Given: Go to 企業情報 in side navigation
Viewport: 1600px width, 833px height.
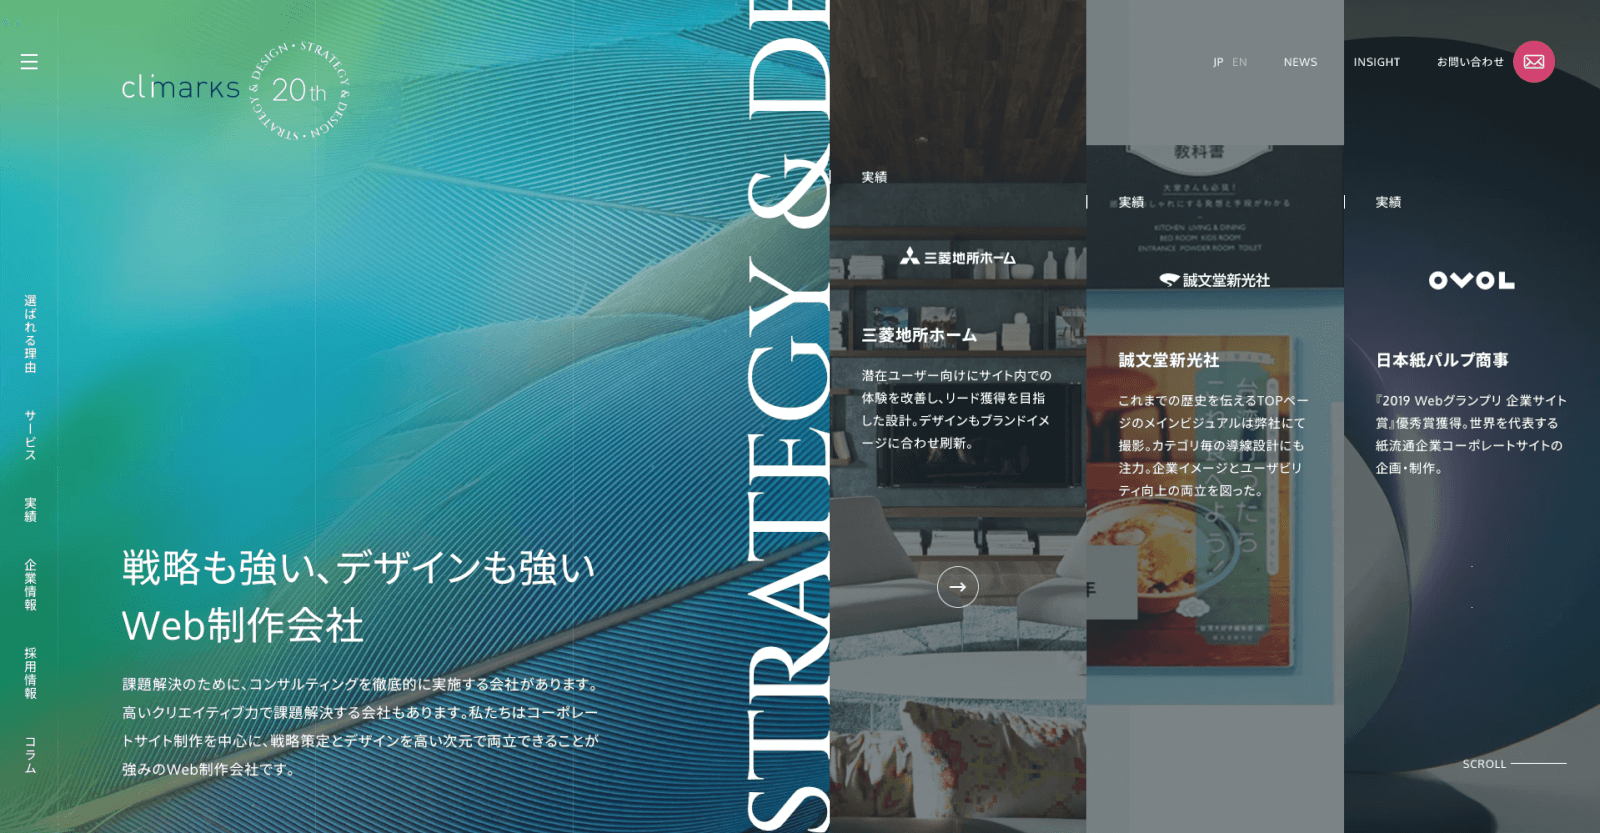Looking at the screenshot, I should (30, 585).
